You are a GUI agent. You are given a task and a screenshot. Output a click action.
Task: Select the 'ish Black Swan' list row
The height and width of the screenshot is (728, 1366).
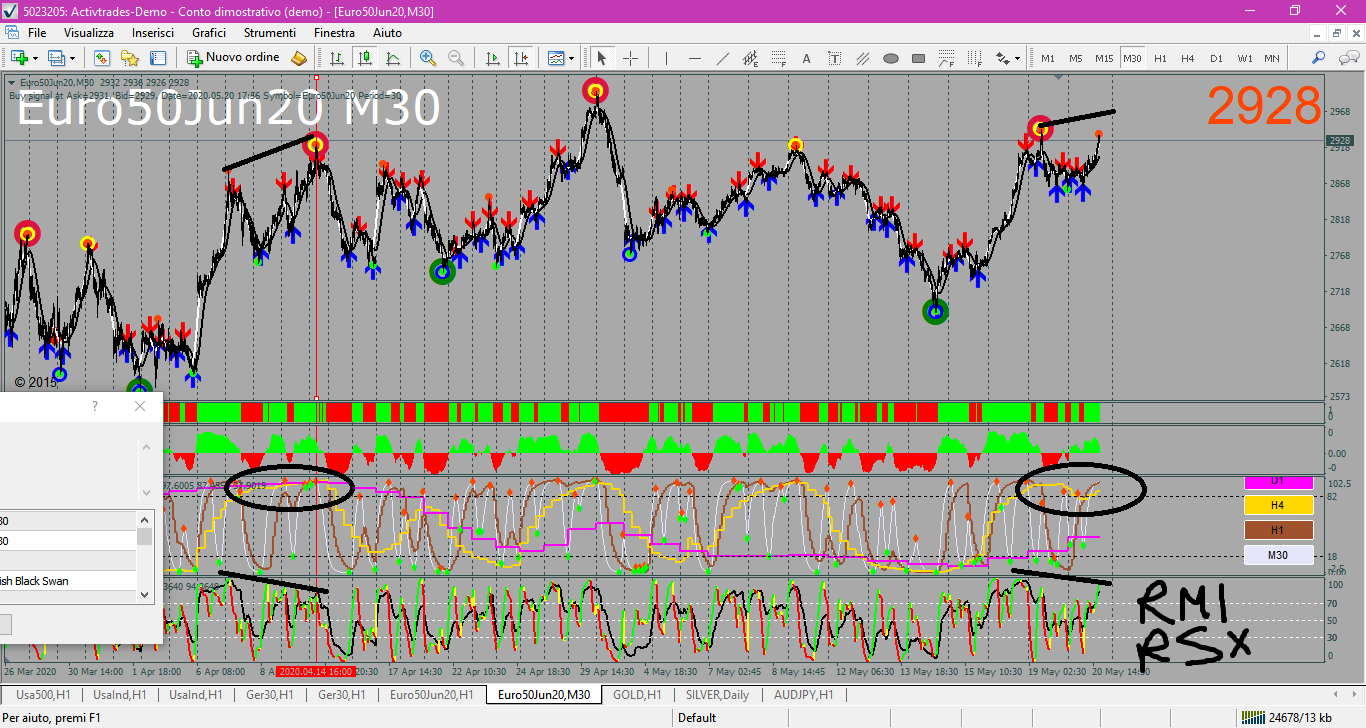(68, 581)
